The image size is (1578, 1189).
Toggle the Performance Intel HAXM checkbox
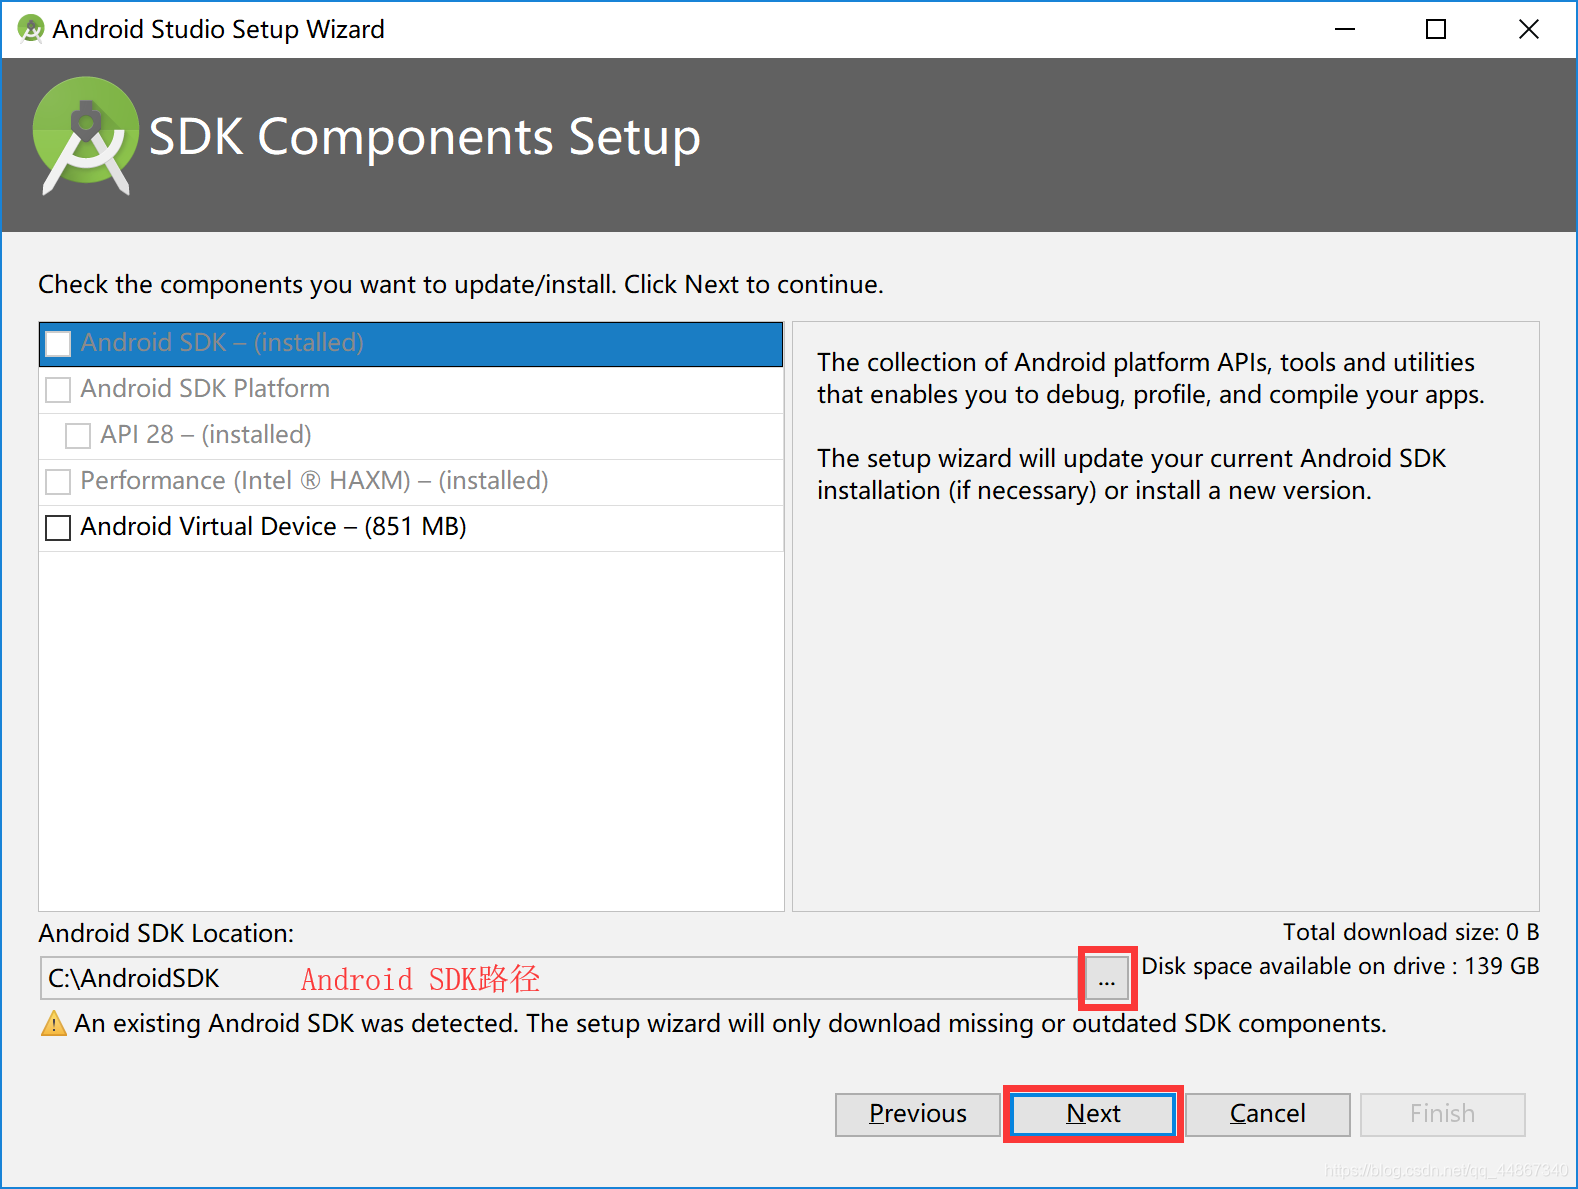(x=58, y=481)
